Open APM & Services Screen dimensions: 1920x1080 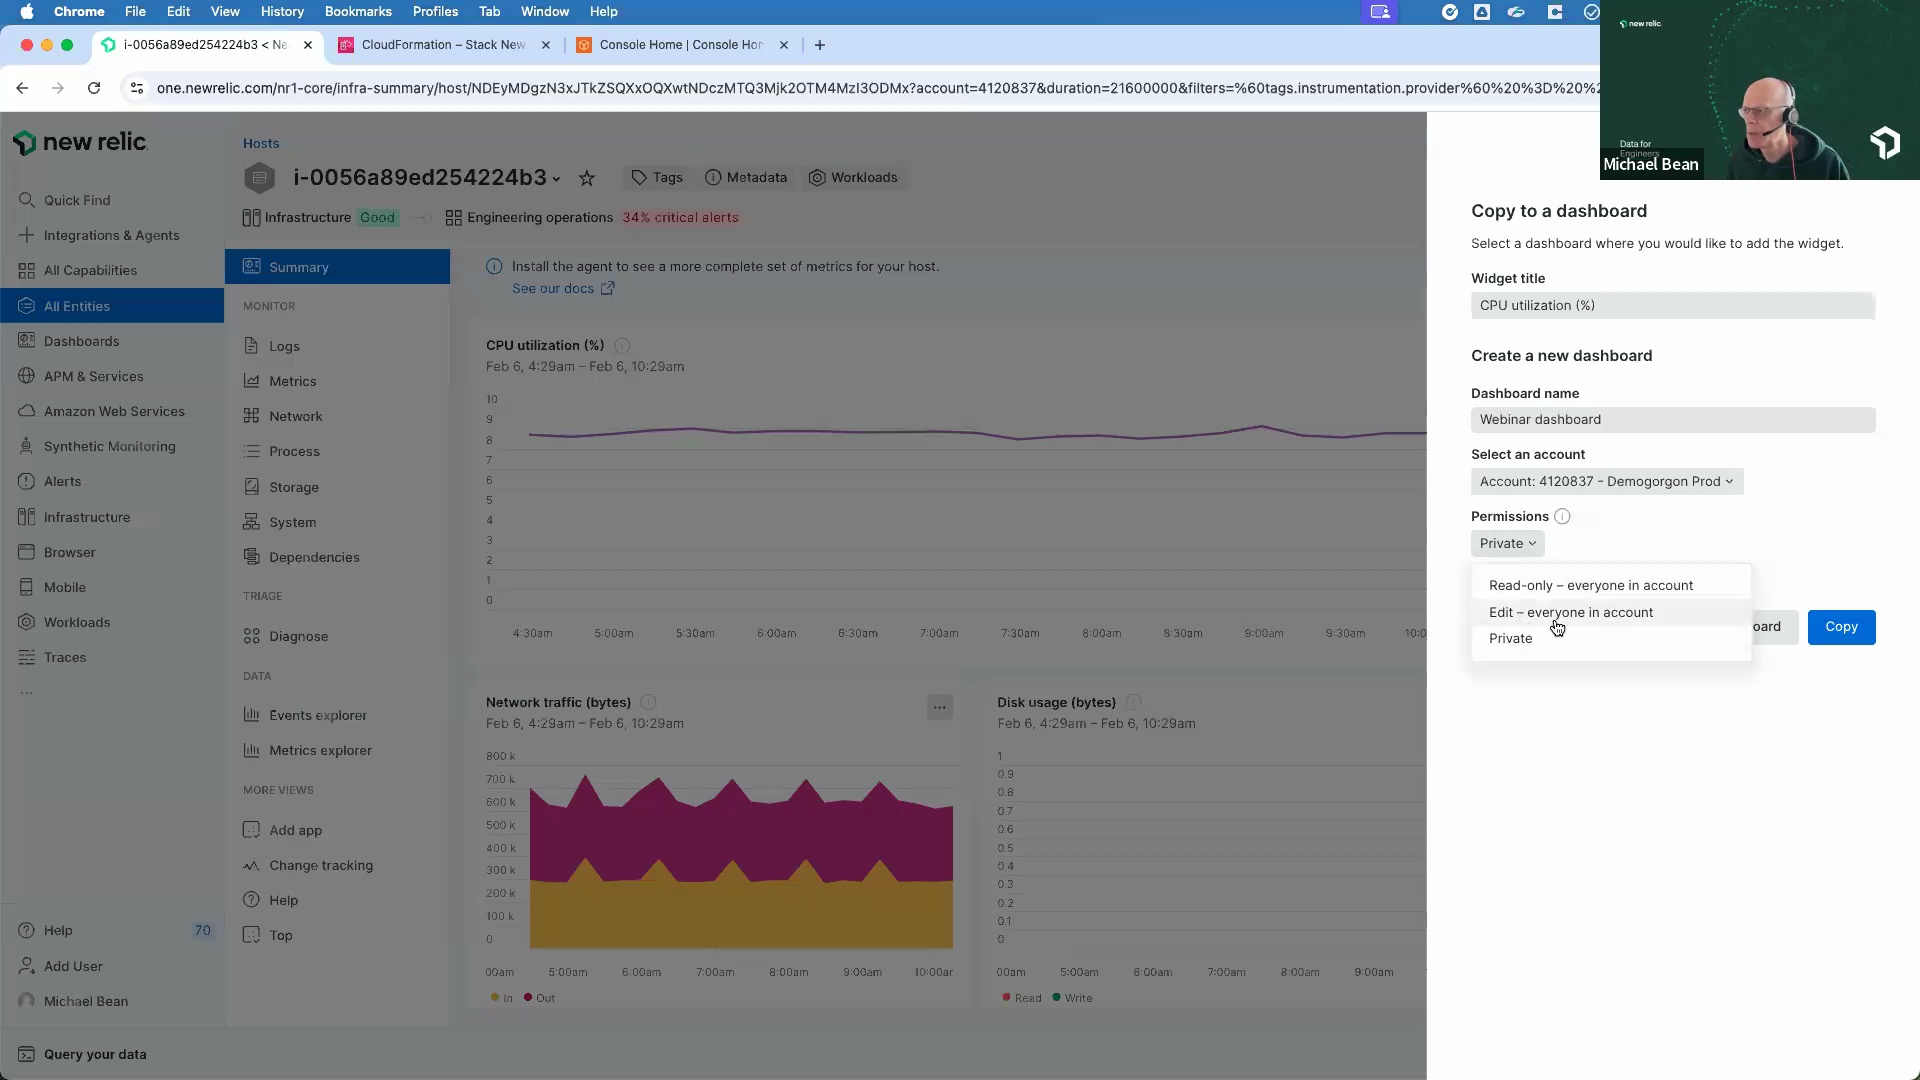click(x=80, y=376)
